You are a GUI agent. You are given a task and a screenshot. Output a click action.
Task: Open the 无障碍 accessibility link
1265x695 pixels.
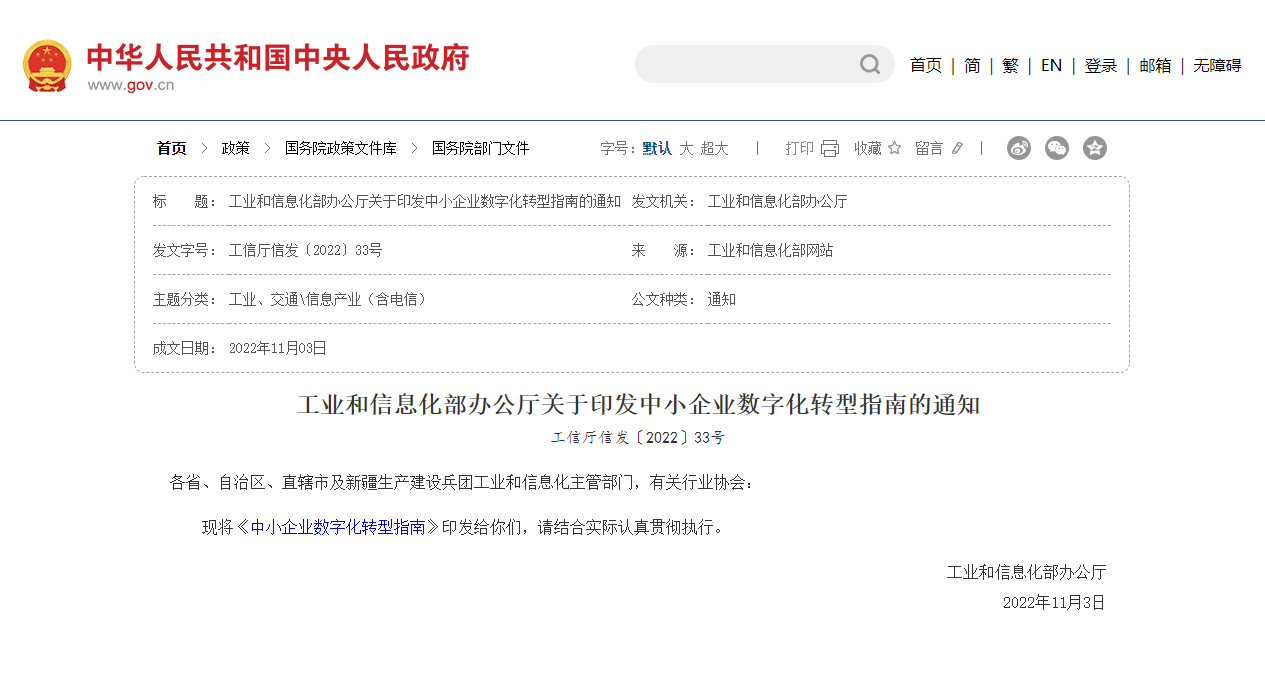coord(1217,65)
